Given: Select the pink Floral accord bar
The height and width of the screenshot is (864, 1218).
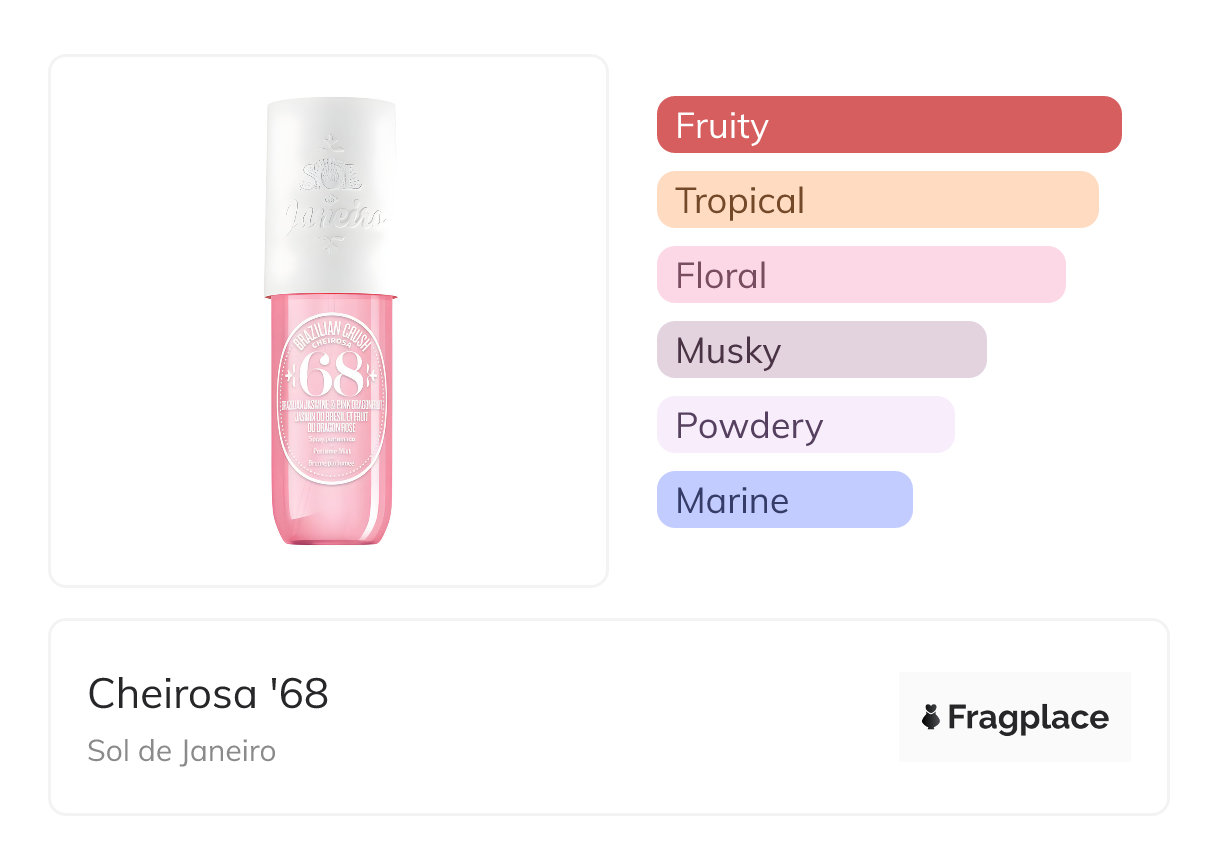Looking at the screenshot, I should (x=861, y=275).
